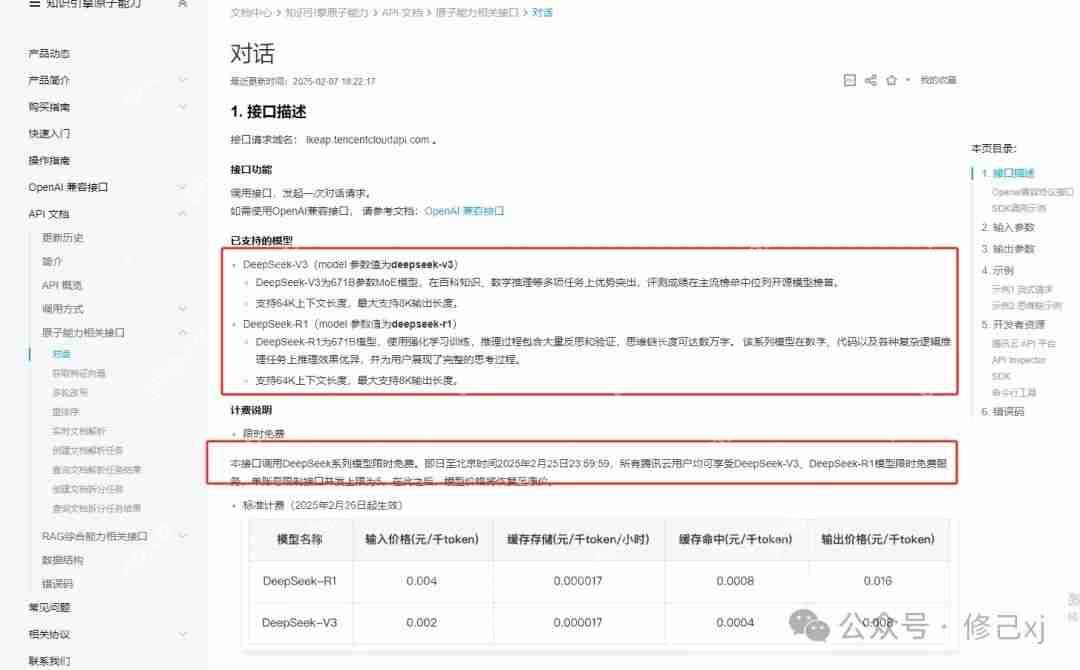This screenshot has width=1080, height=670.
Task: Click the star favorite icon
Action: tap(891, 81)
